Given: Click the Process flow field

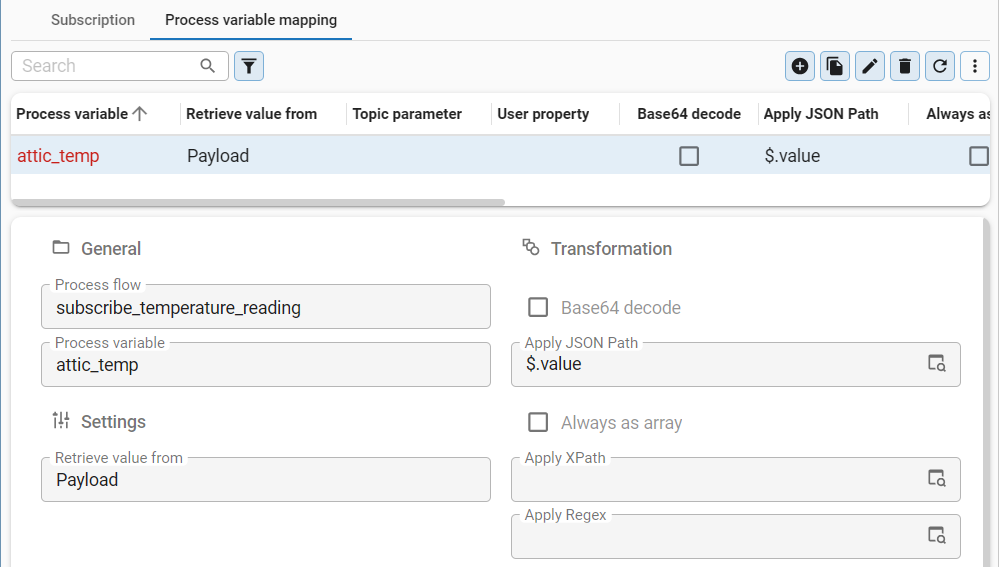Looking at the screenshot, I should tap(266, 307).
